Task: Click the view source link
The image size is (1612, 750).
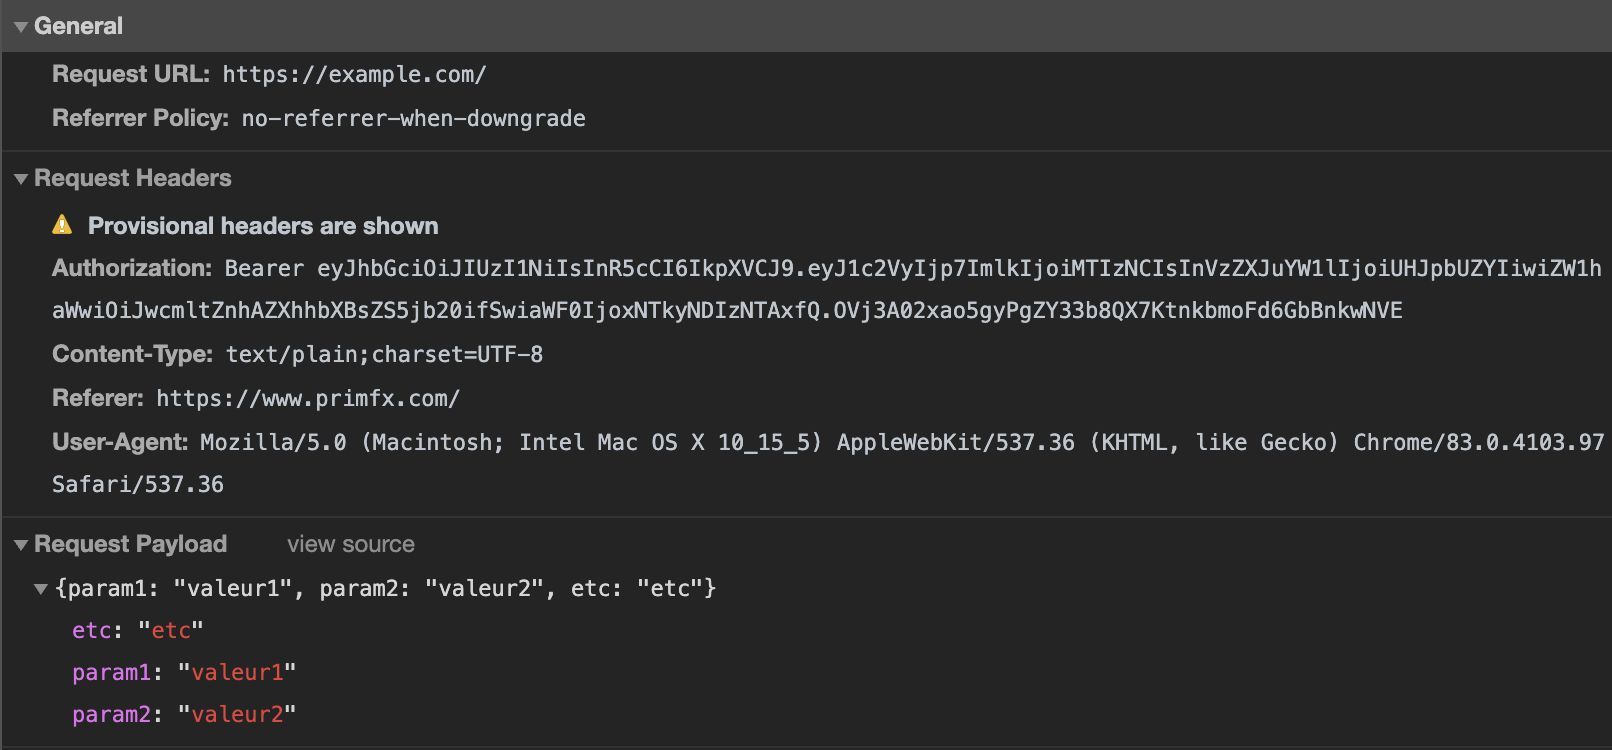Action: pos(350,544)
